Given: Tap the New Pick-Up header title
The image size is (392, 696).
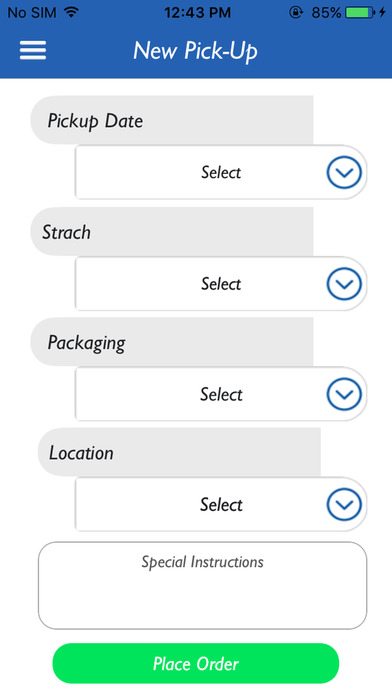Looking at the screenshot, I should click(195, 51).
